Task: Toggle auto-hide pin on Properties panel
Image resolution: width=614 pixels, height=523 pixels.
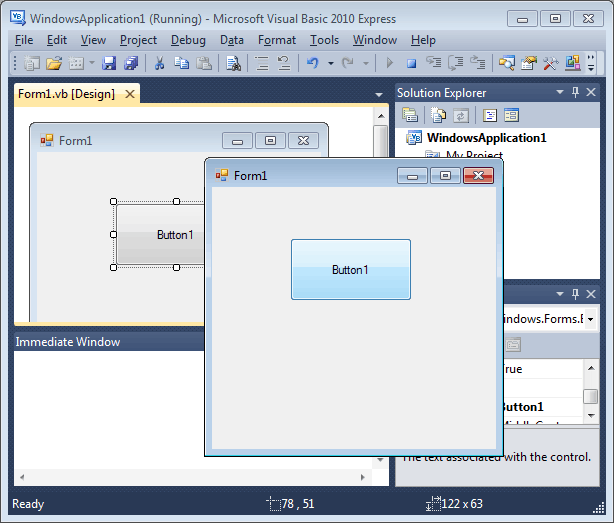Action: pyautogui.click(x=575, y=294)
